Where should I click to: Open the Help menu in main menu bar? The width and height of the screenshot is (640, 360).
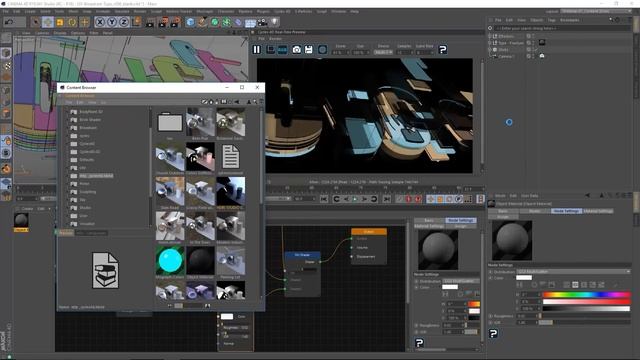(x=354, y=11)
